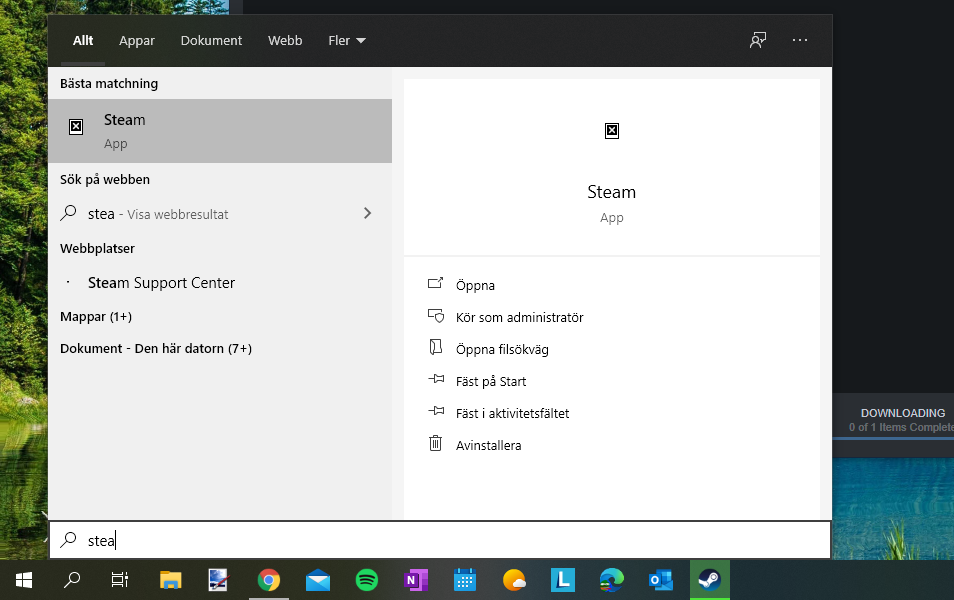Screen dimensions: 954x600
Task: Launch Spotify from the taskbar
Action: 367,580
